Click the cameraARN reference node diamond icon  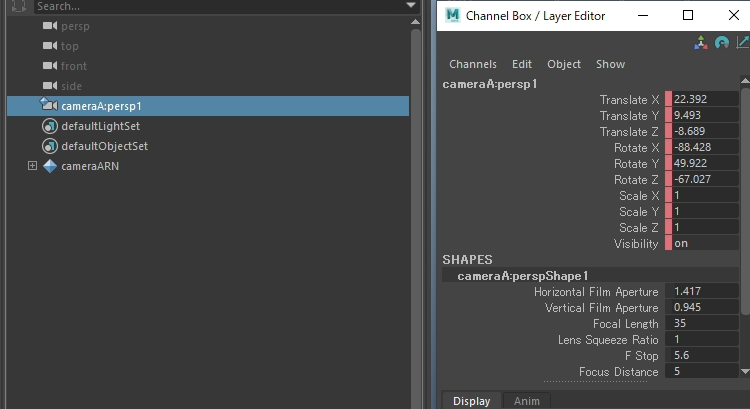[x=50, y=166]
